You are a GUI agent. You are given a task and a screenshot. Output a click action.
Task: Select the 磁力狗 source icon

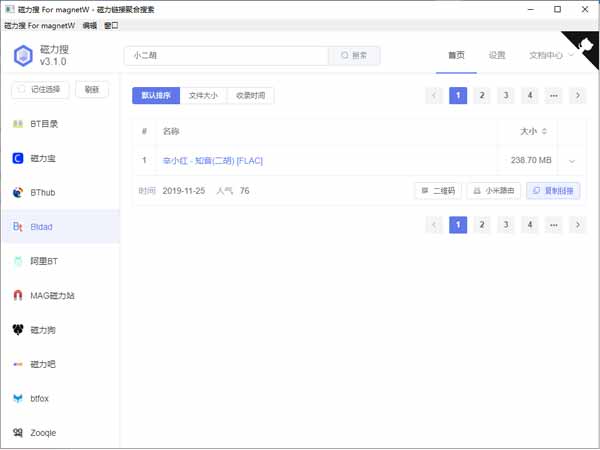tap(18, 330)
